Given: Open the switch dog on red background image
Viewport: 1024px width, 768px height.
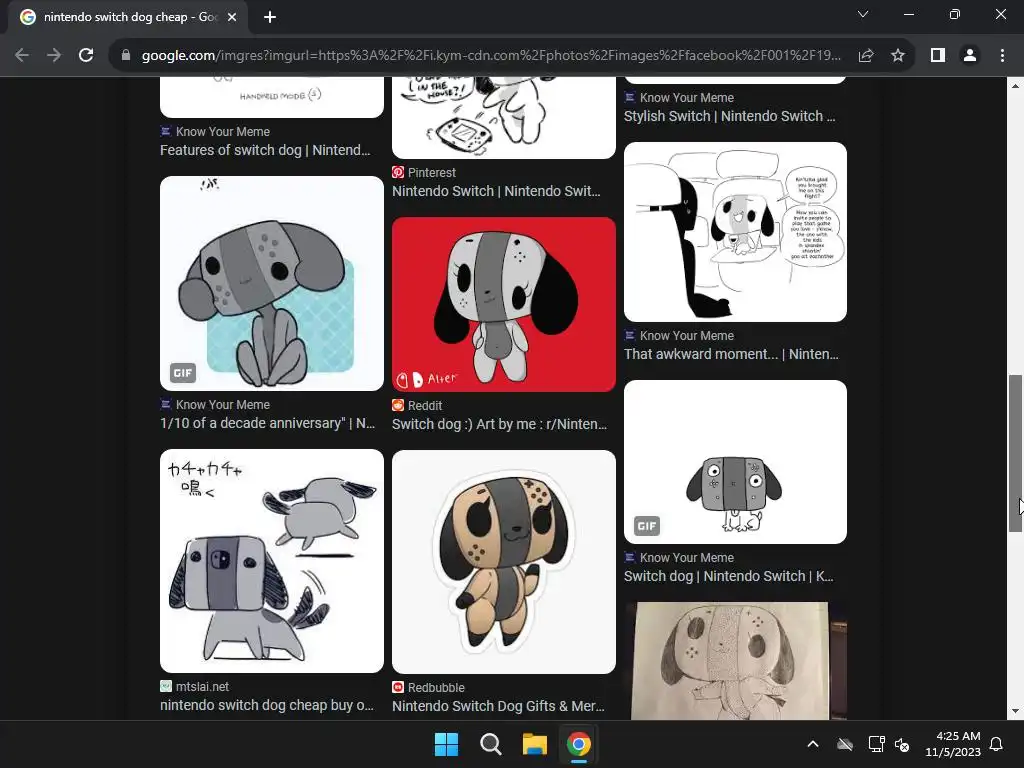Looking at the screenshot, I should [x=504, y=304].
